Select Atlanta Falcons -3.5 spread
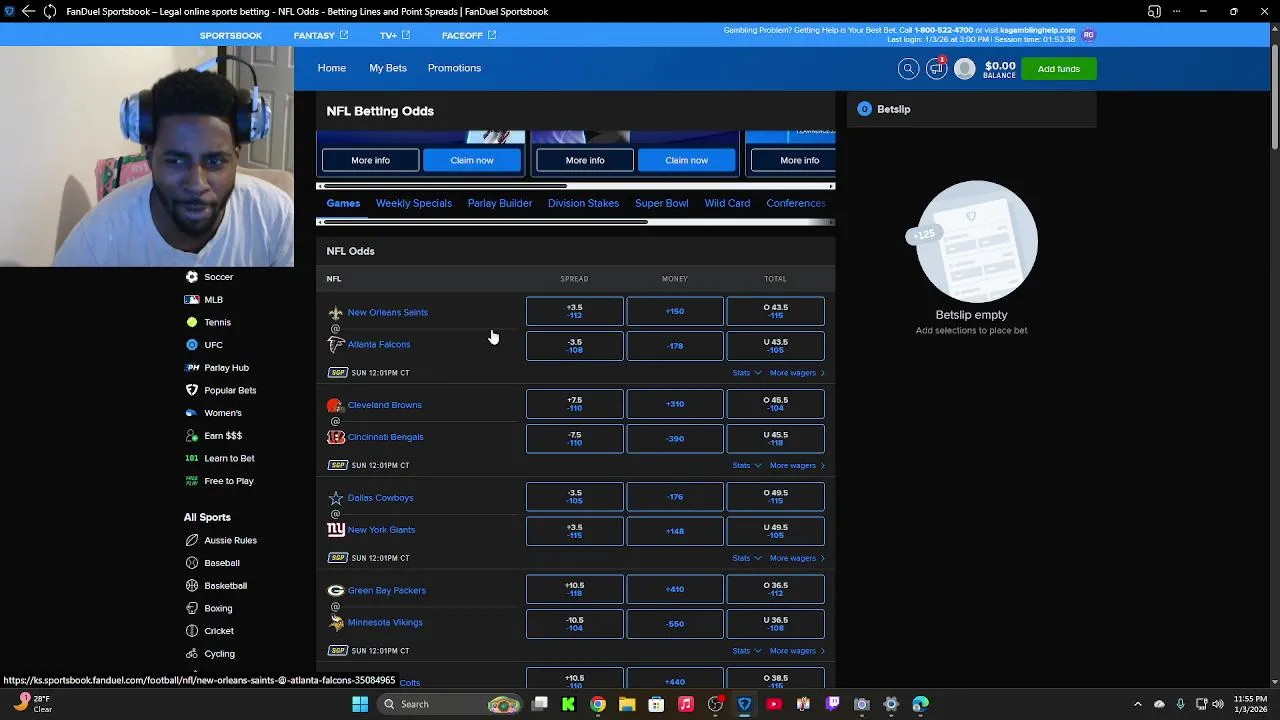 coord(575,346)
